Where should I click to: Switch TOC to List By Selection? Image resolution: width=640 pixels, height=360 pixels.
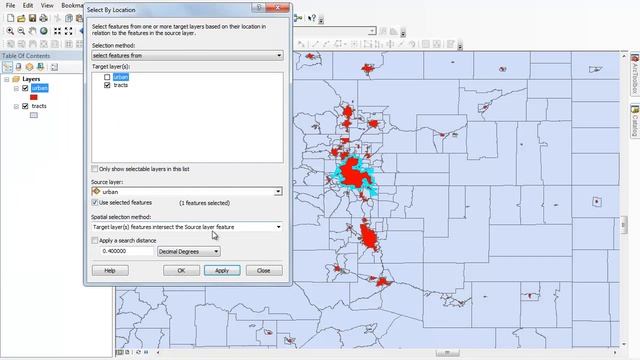tap(40, 67)
